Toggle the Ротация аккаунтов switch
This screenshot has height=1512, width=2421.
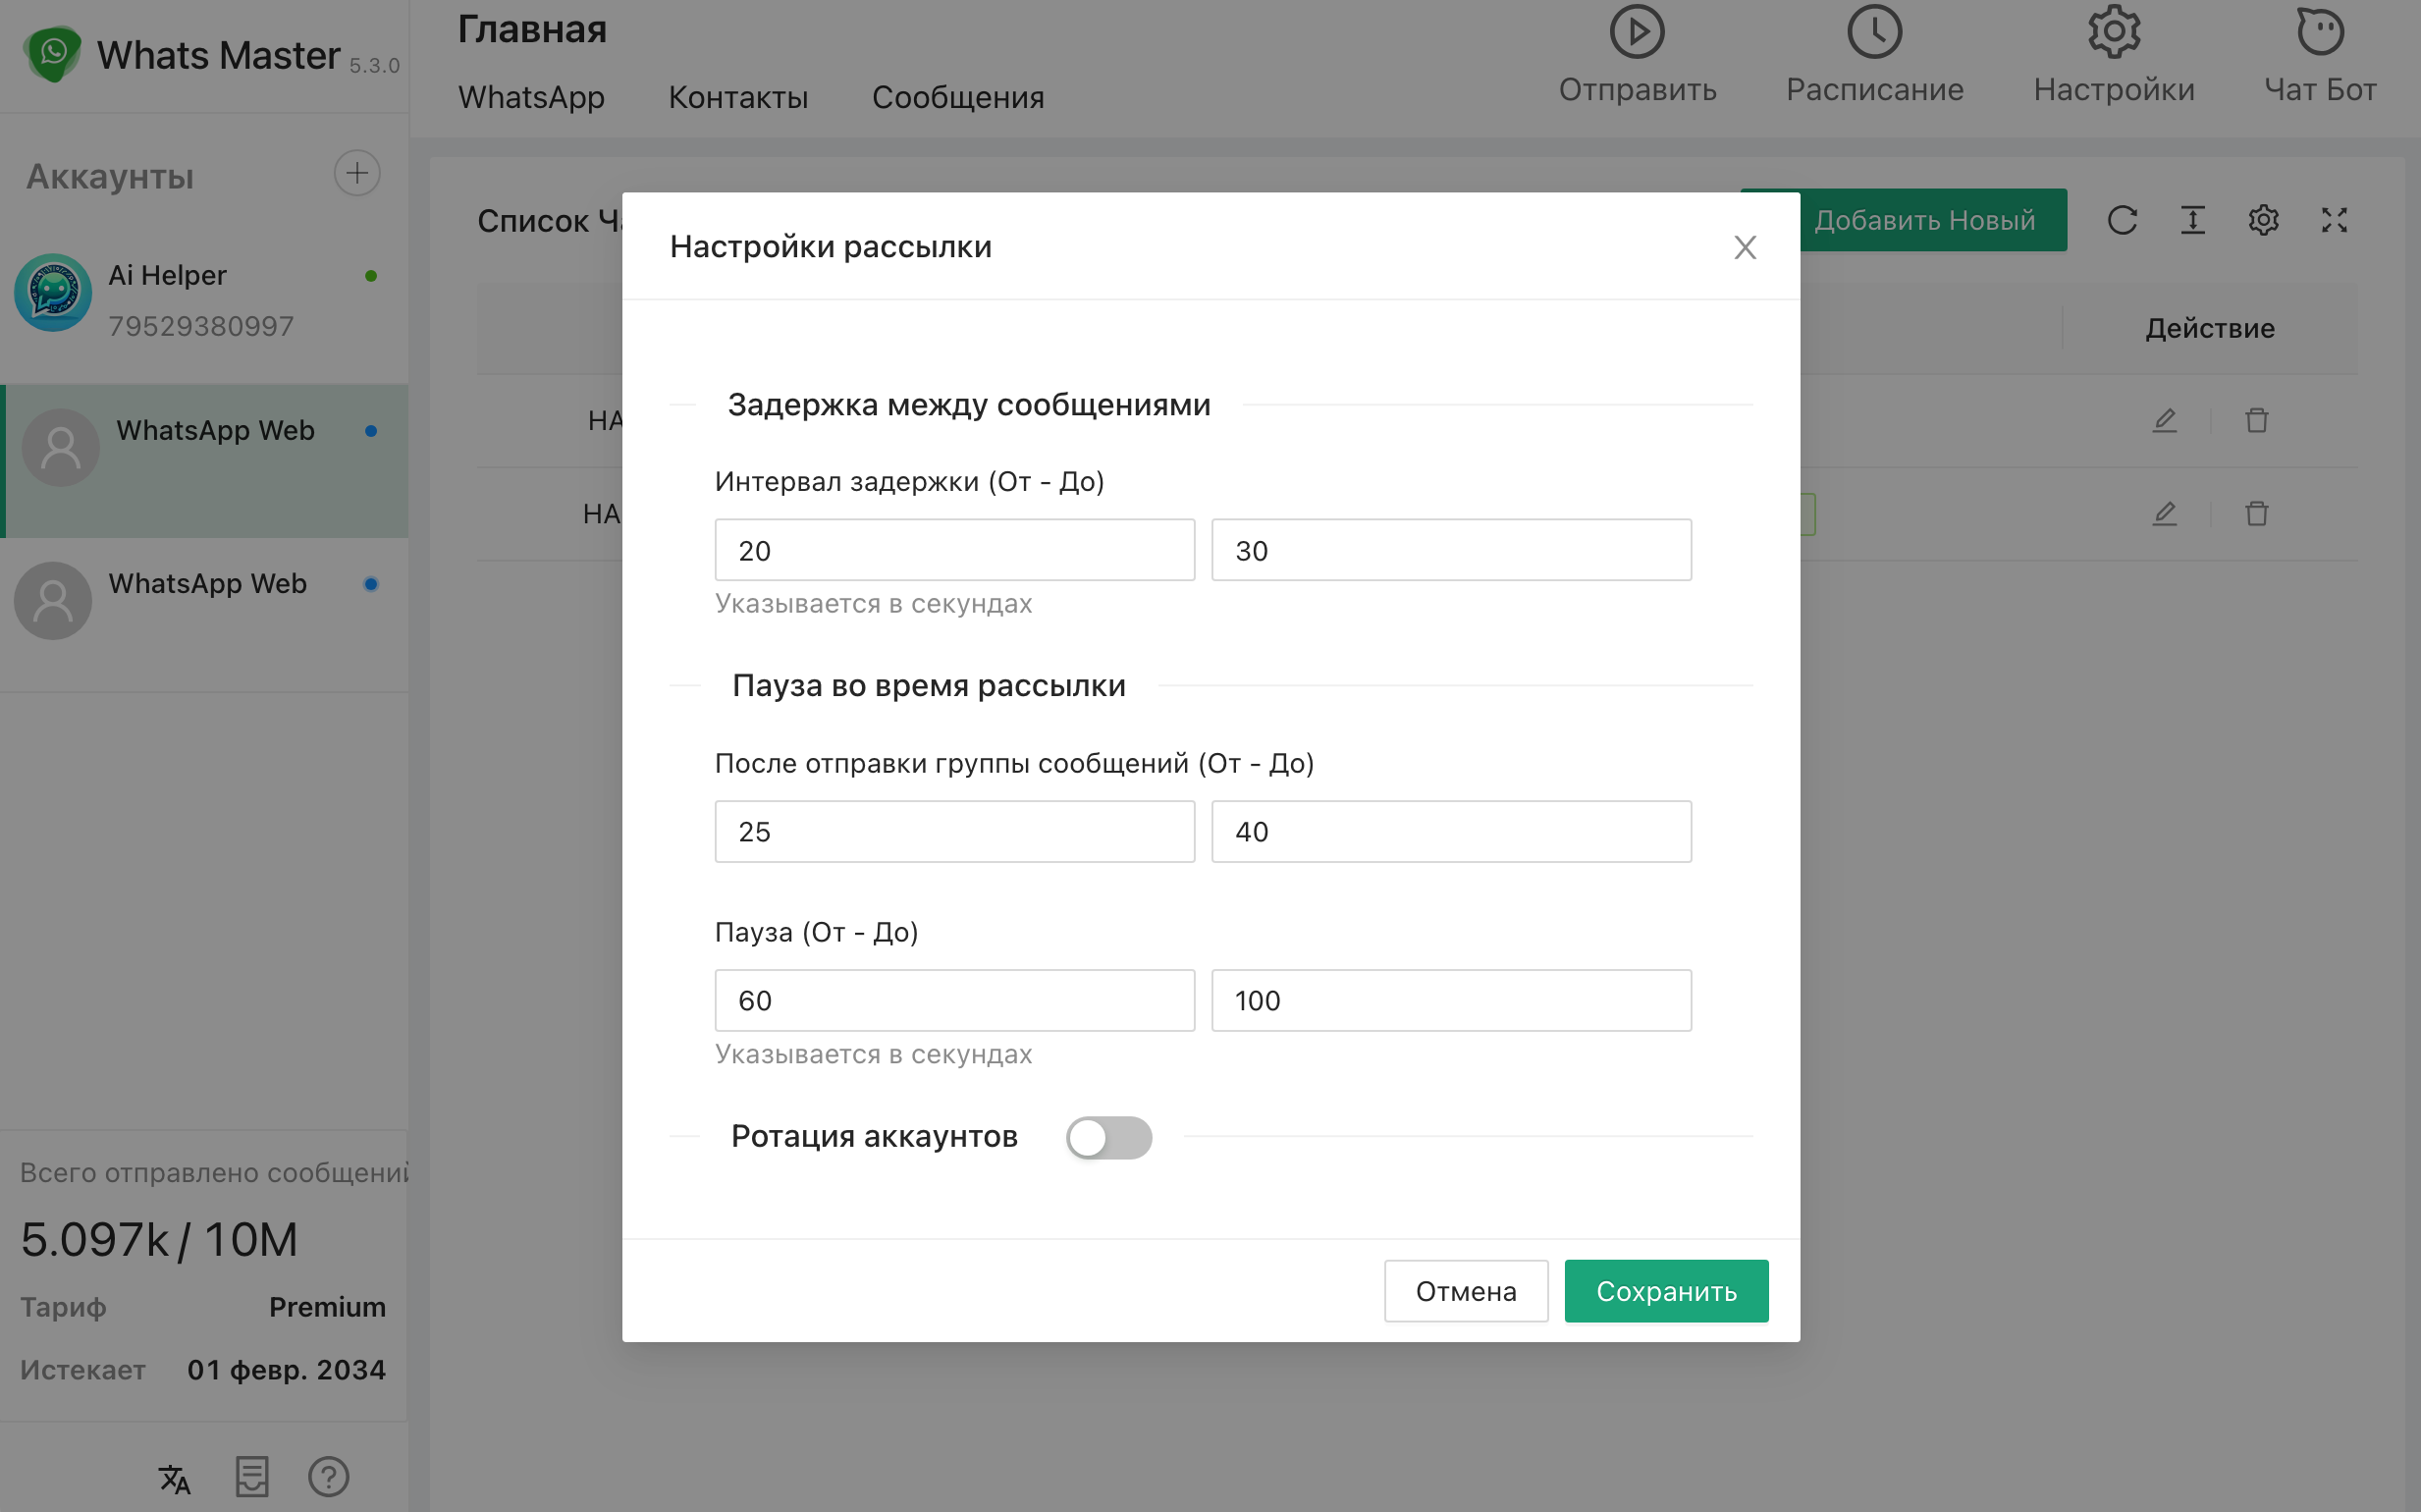(1108, 1137)
